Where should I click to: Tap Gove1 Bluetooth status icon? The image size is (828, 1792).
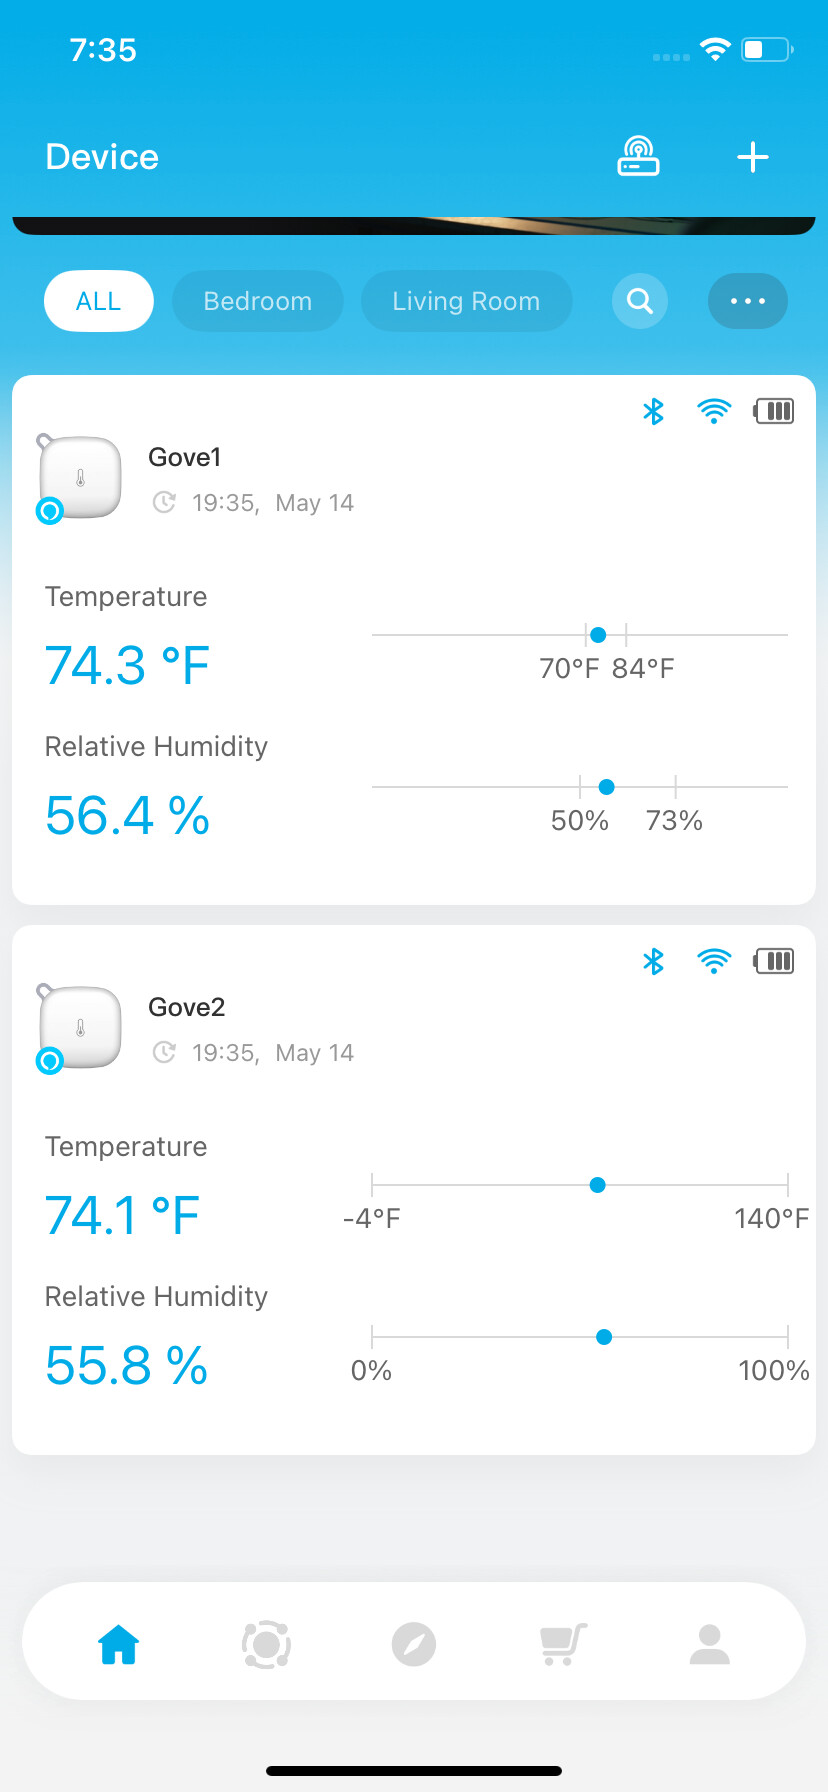point(653,411)
